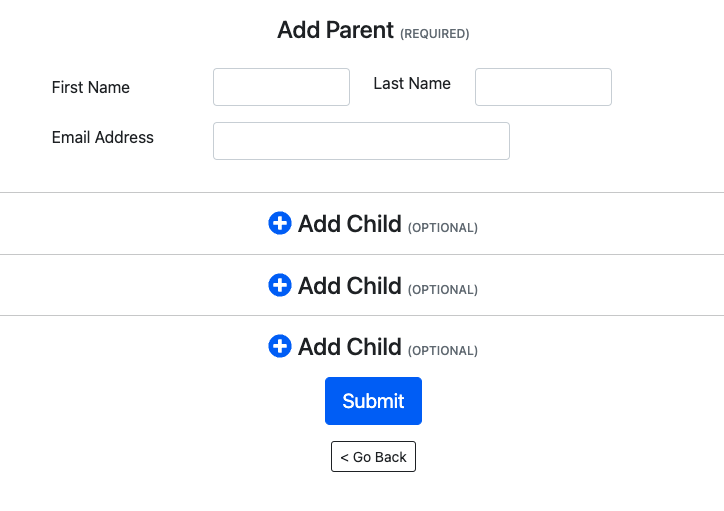Go back using the Go Back button

pos(373,457)
